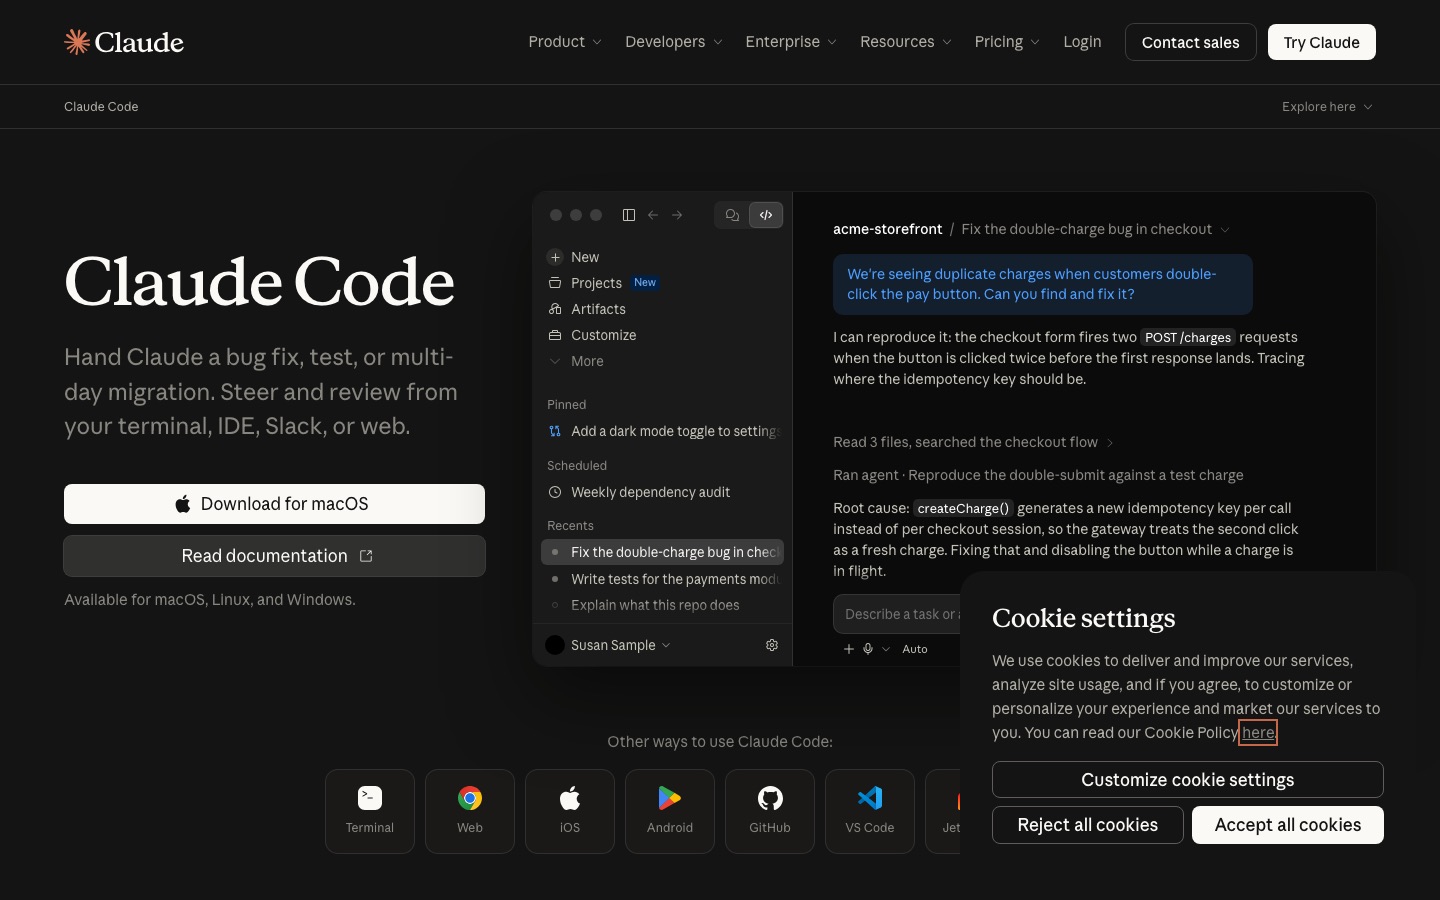The width and height of the screenshot is (1440, 900).
Task: Expand the session title dropdown chevron
Action: [1225, 230]
